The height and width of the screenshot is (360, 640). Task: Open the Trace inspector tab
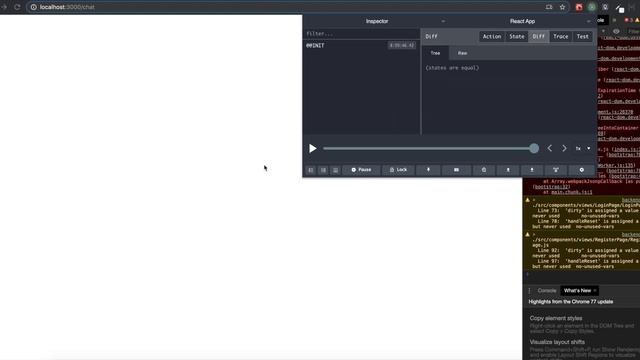(560, 36)
